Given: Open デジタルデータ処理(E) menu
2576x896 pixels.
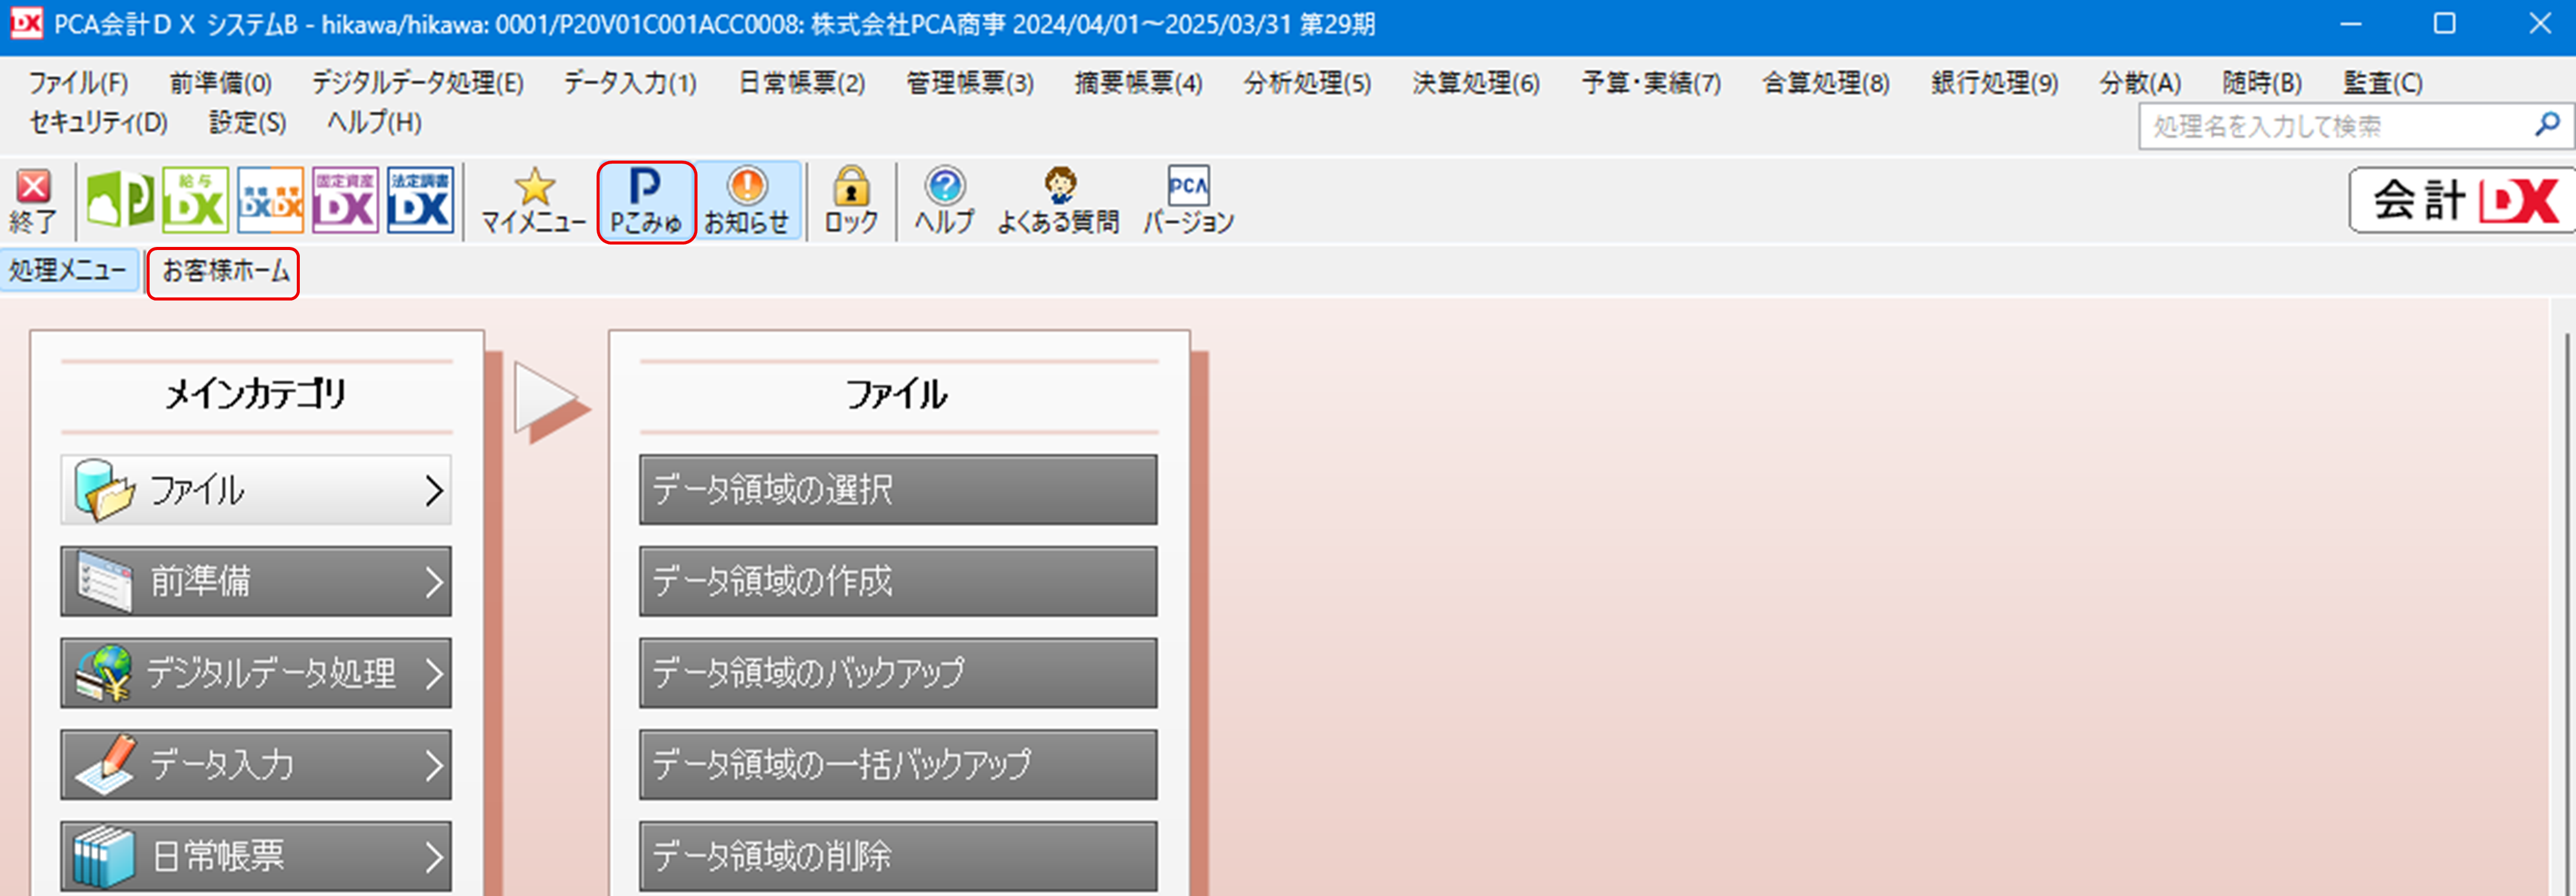Looking at the screenshot, I should [418, 82].
